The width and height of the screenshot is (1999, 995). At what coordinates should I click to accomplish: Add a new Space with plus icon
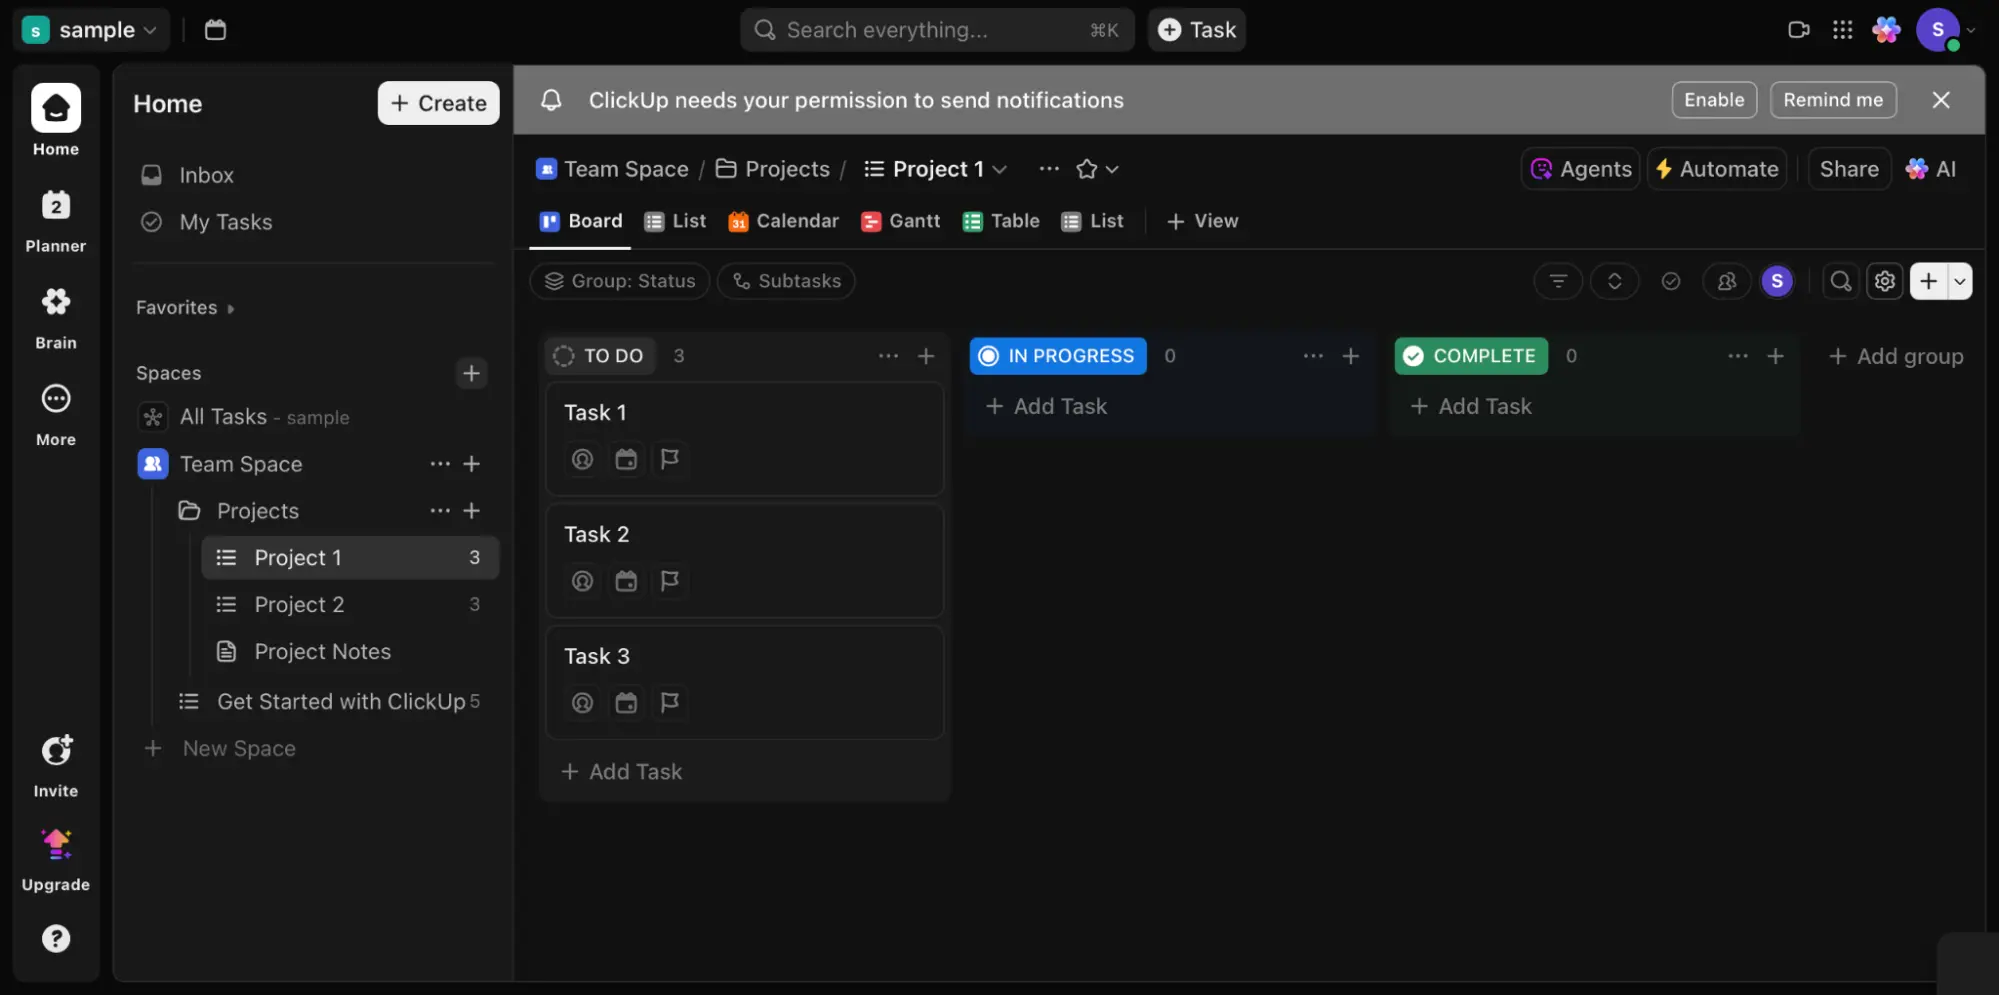coord(471,373)
